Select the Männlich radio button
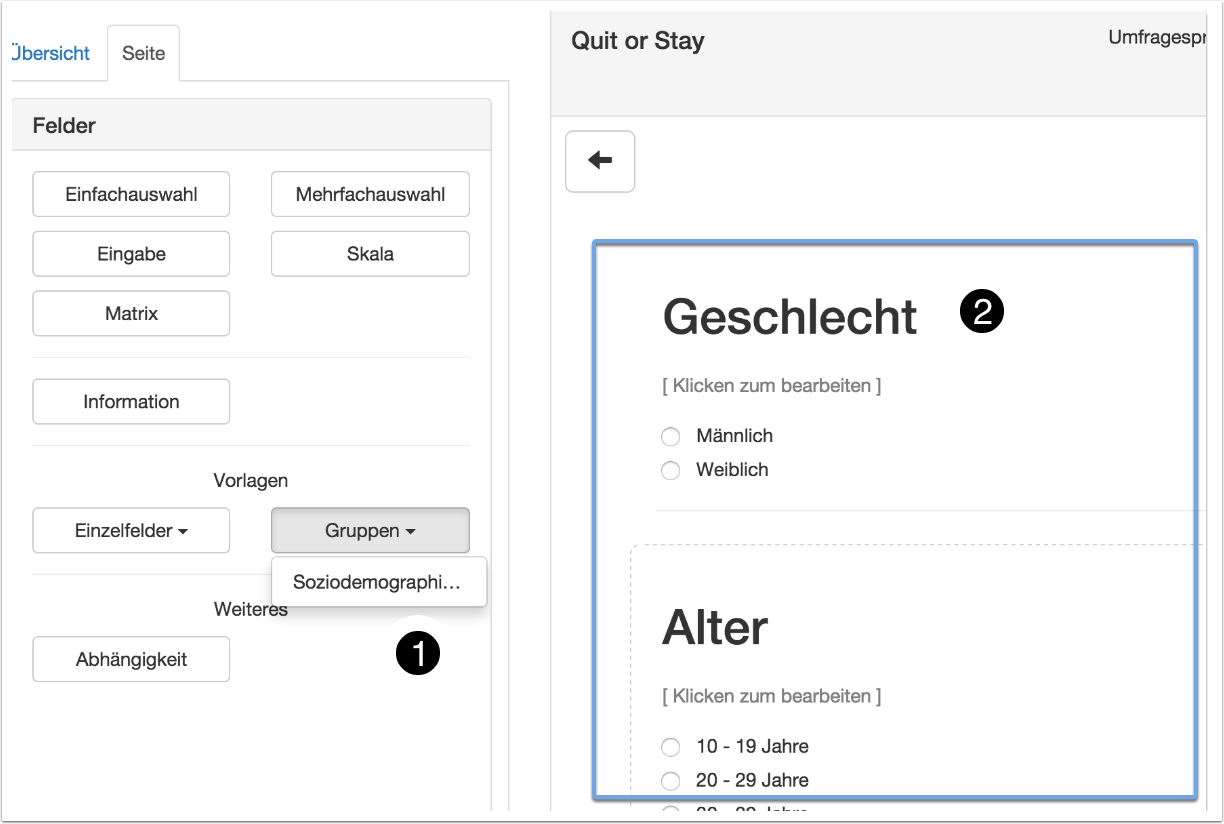Viewport: 1224px width, 824px height. tap(671, 437)
